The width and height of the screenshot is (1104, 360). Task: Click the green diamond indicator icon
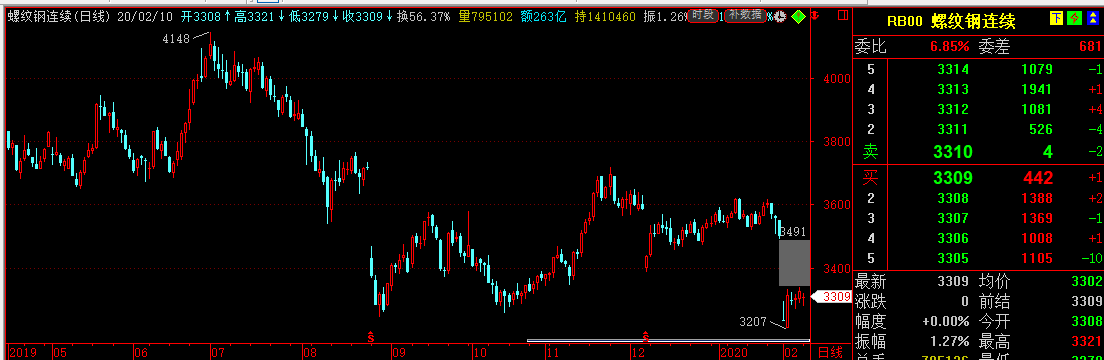[798, 16]
